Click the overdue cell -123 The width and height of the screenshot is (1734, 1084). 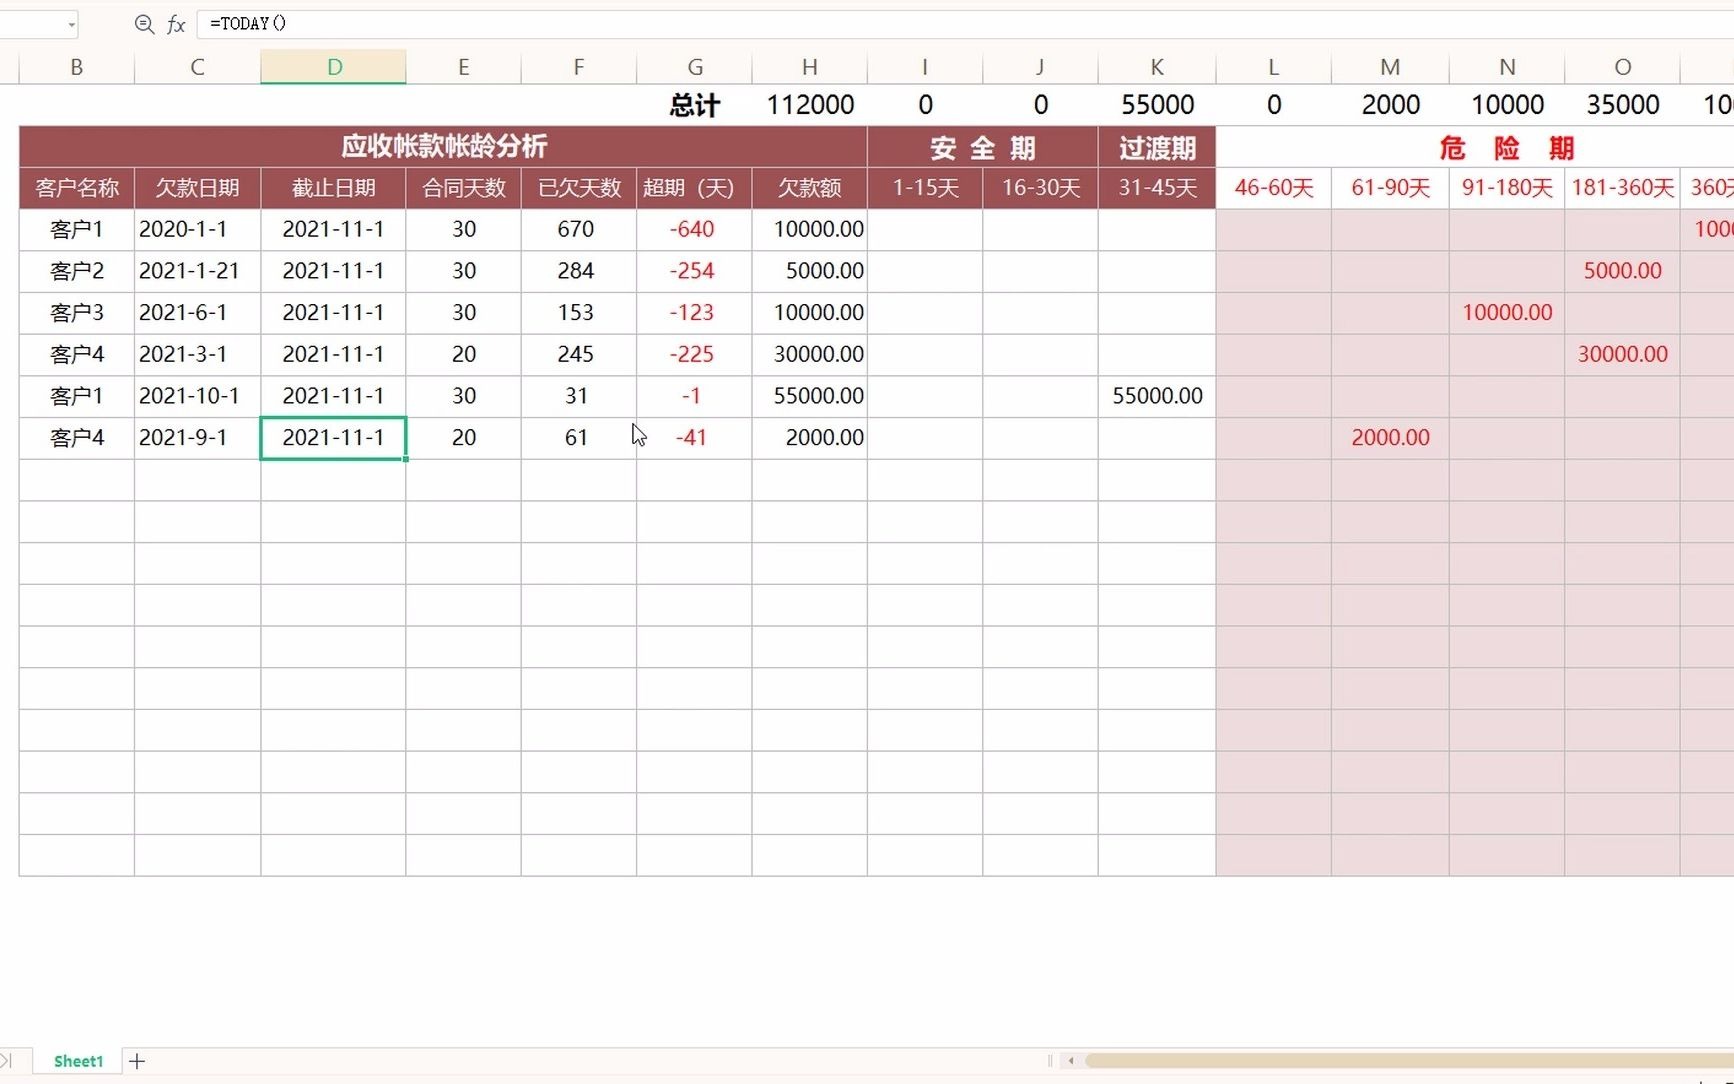coord(694,313)
